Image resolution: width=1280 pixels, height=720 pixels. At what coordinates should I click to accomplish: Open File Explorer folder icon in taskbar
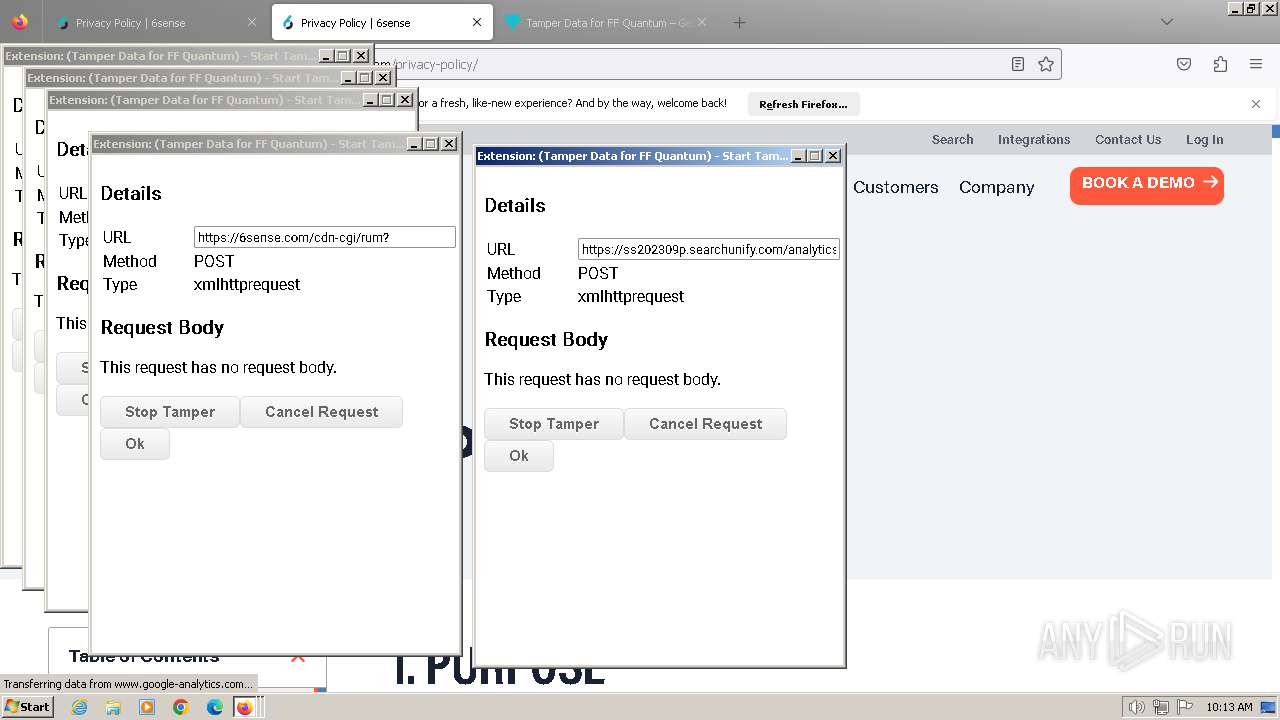click(113, 707)
